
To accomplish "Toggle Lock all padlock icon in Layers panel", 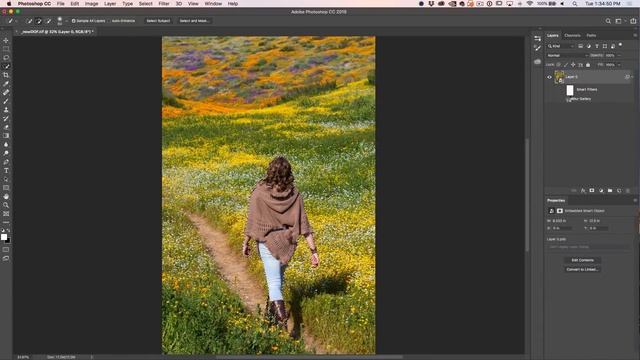I will (x=588, y=65).
